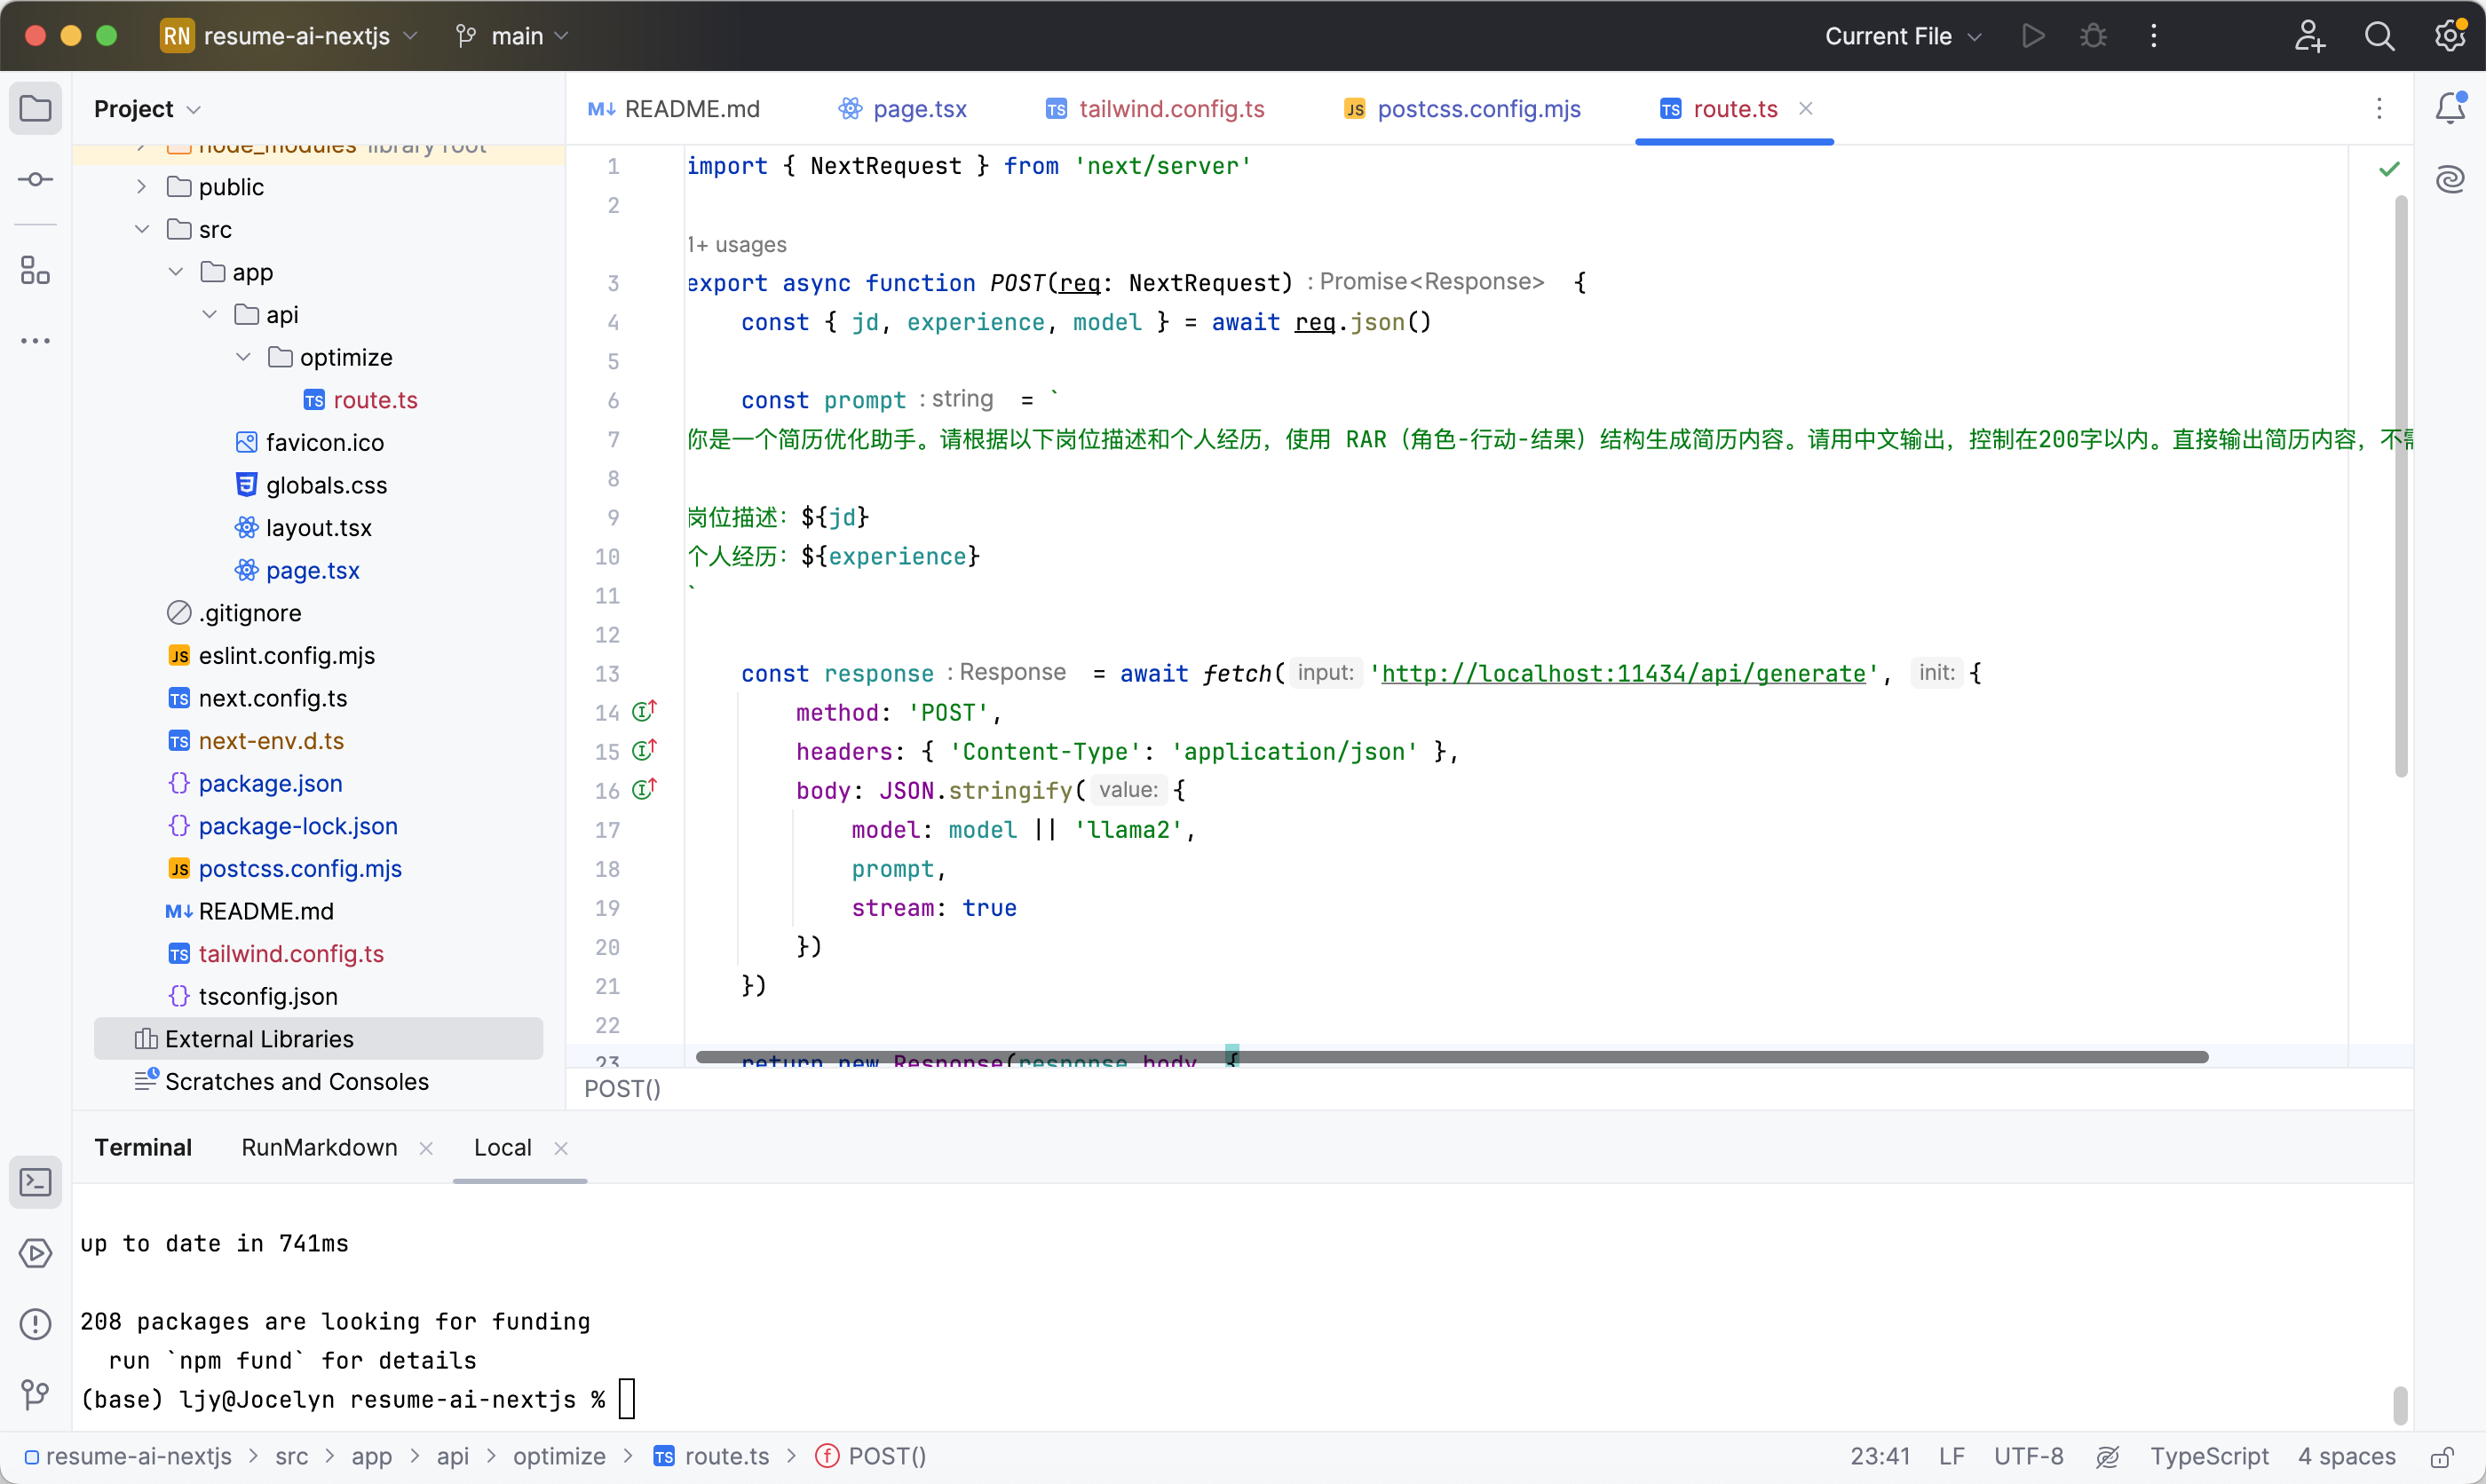This screenshot has height=1484, width=2486.
Task: Open the main branch dropdown
Action: tap(512, 36)
